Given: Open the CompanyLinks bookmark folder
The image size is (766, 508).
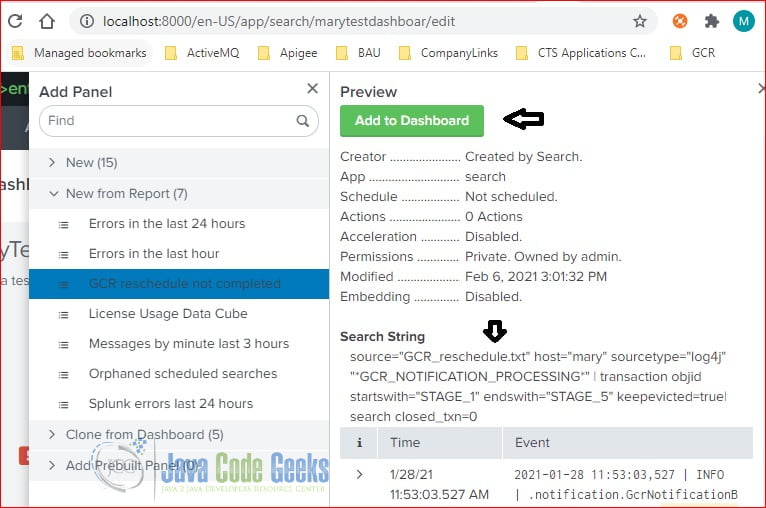Looking at the screenshot, I should [448, 53].
